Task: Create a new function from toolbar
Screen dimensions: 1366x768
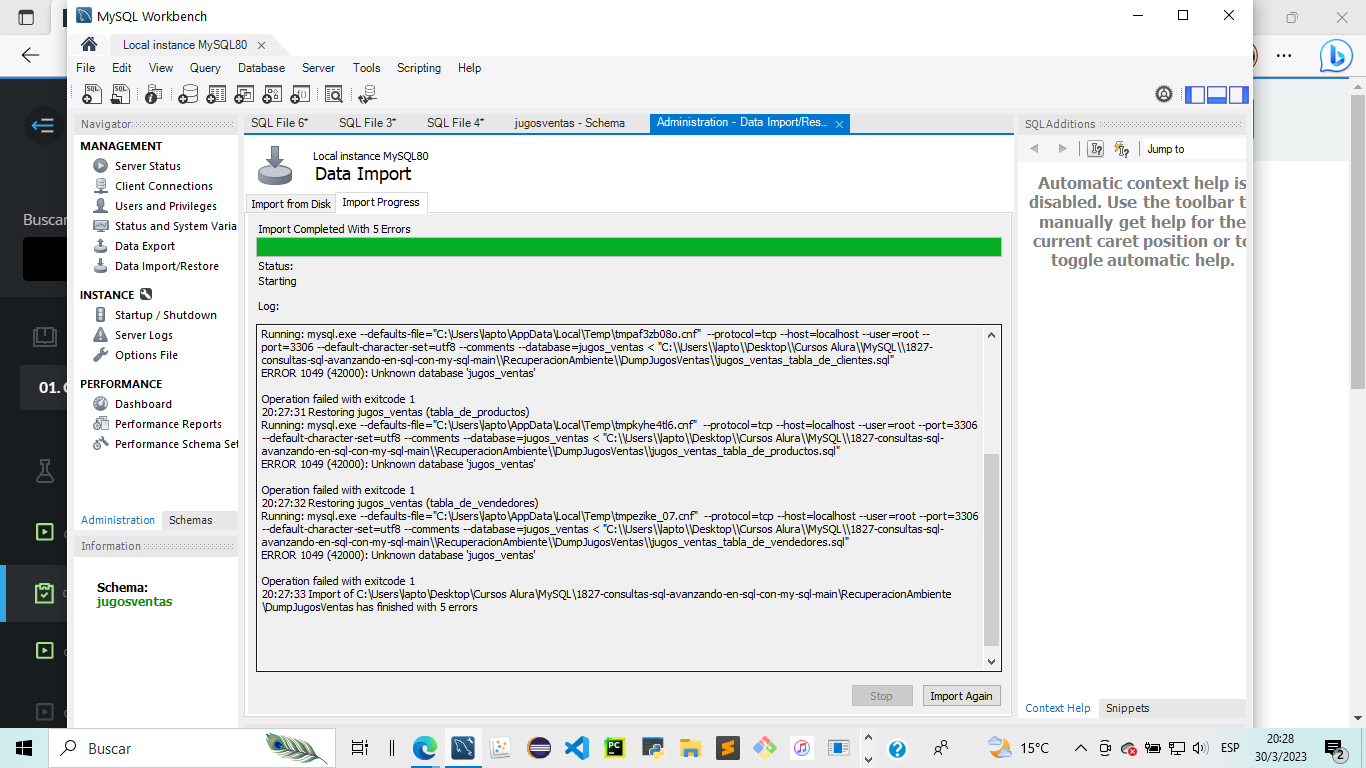Action: click(300, 94)
